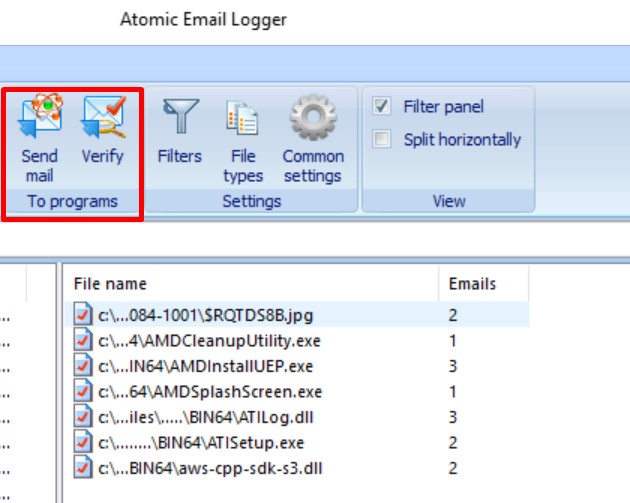Select row c:\...4\AMDCleanupUtility.exe
Viewport: 630px width, 503px height.
[x=297, y=340]
